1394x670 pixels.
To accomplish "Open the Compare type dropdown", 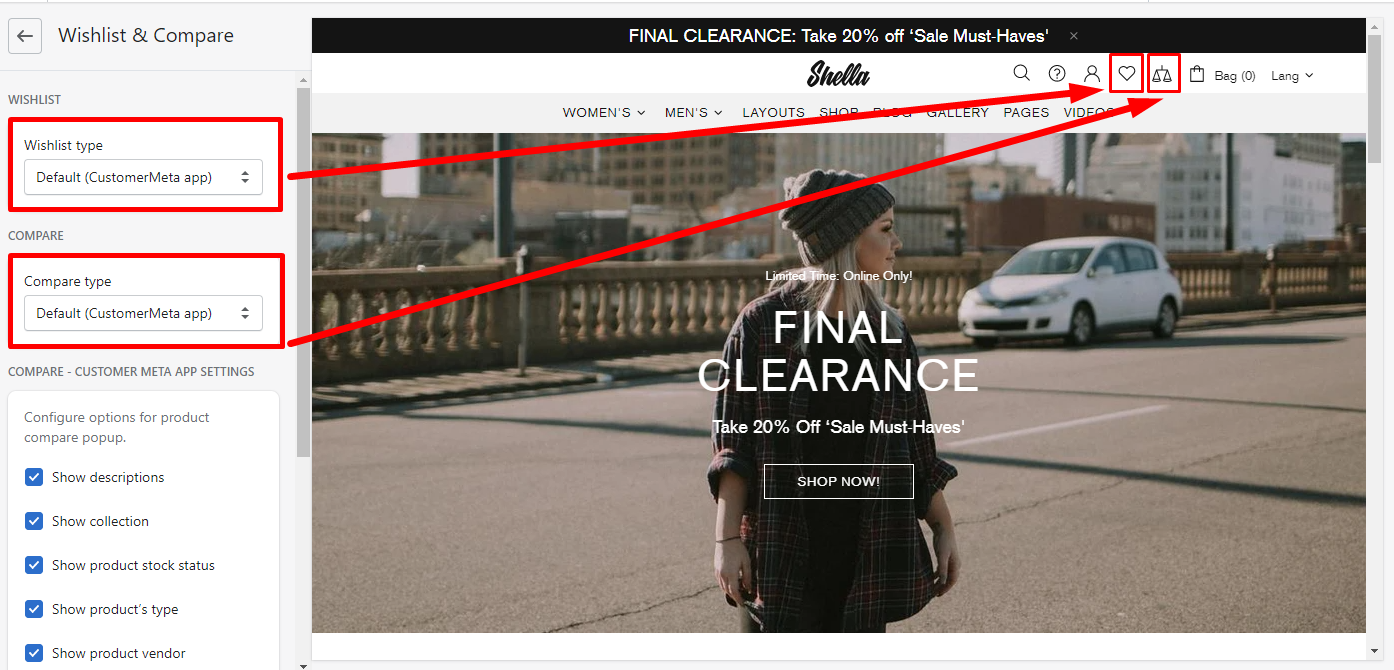I will click(x=144, y=313).
